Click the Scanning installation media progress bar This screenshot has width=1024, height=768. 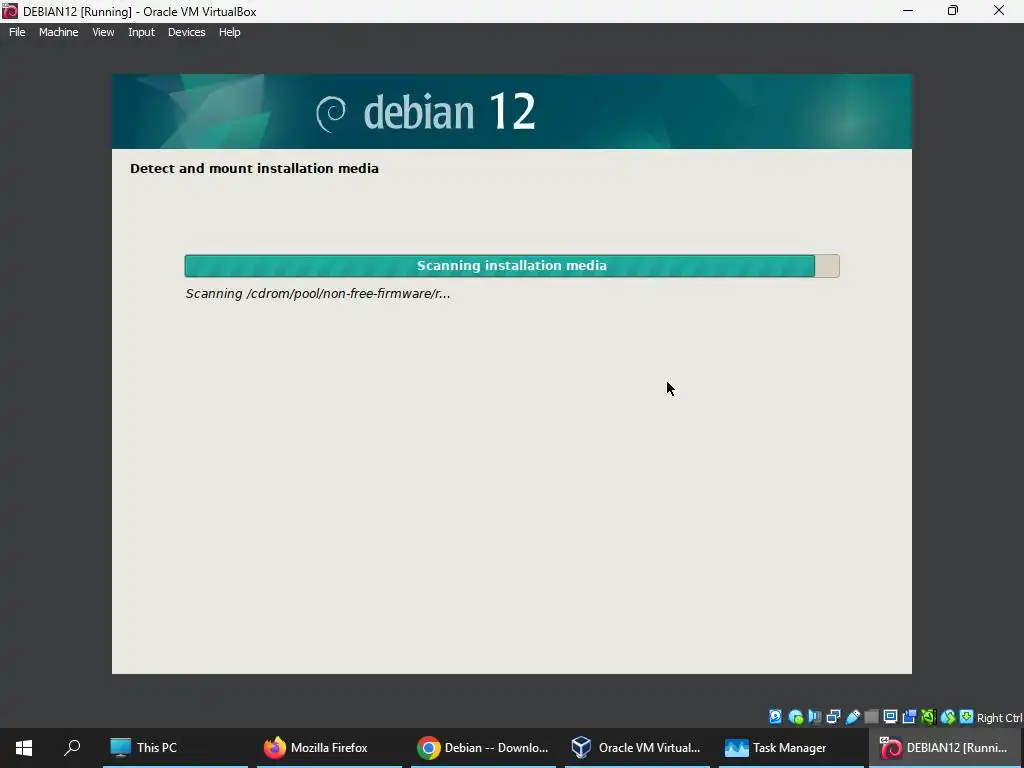511,266
